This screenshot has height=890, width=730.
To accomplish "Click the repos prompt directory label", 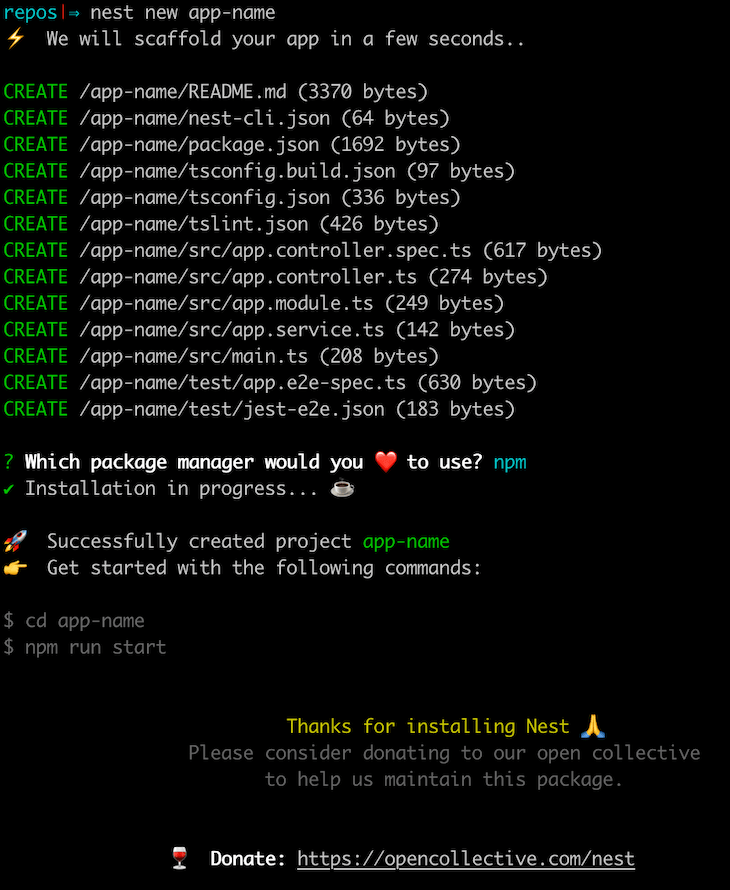I will 31,13.
